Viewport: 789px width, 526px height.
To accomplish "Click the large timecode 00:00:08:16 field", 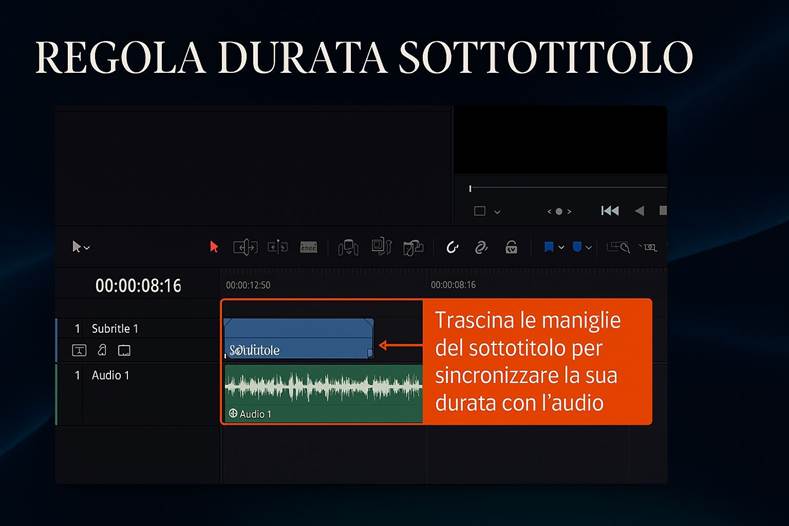I will tap(138, 286).
